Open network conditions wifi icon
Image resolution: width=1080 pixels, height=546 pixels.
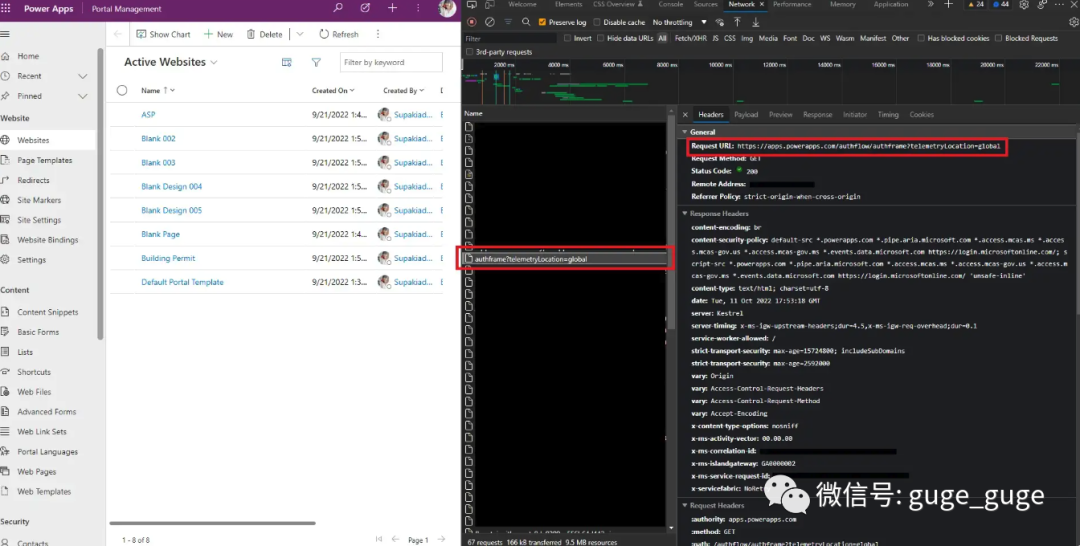(x=720, y=22)
